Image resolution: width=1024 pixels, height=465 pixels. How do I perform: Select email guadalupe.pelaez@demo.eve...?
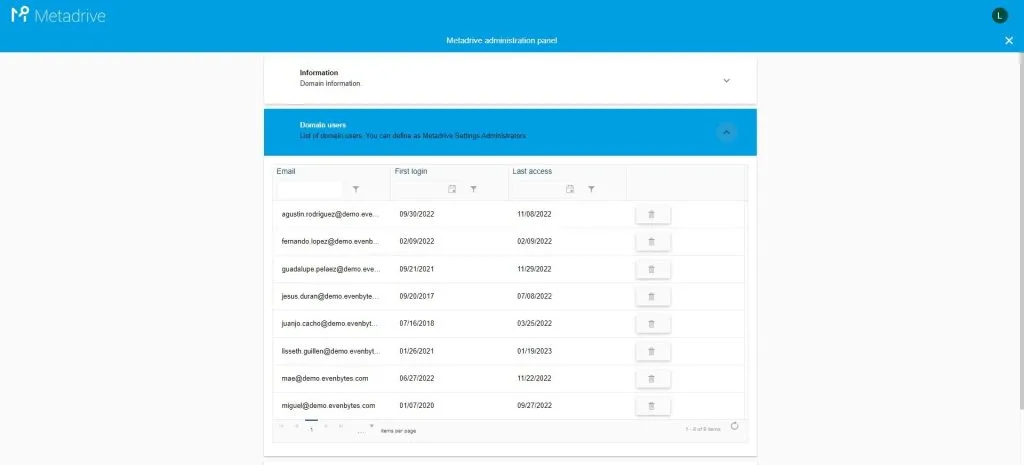[330, 269]
